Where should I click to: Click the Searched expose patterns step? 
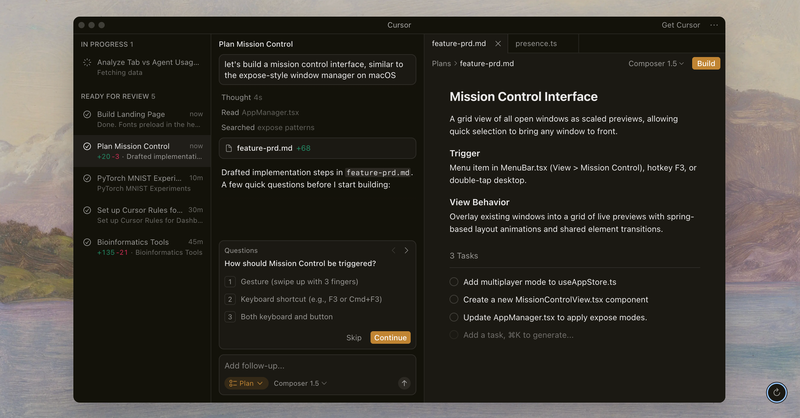click(268, 127)
